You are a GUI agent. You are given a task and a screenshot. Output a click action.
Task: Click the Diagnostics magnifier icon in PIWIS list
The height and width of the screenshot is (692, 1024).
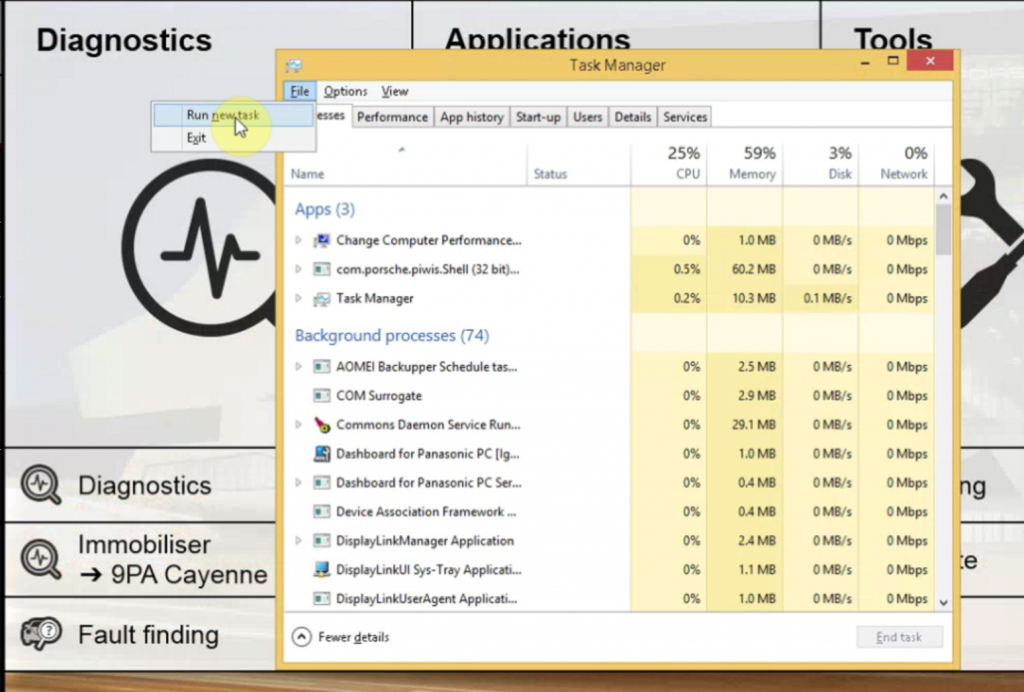coord(41,484)
